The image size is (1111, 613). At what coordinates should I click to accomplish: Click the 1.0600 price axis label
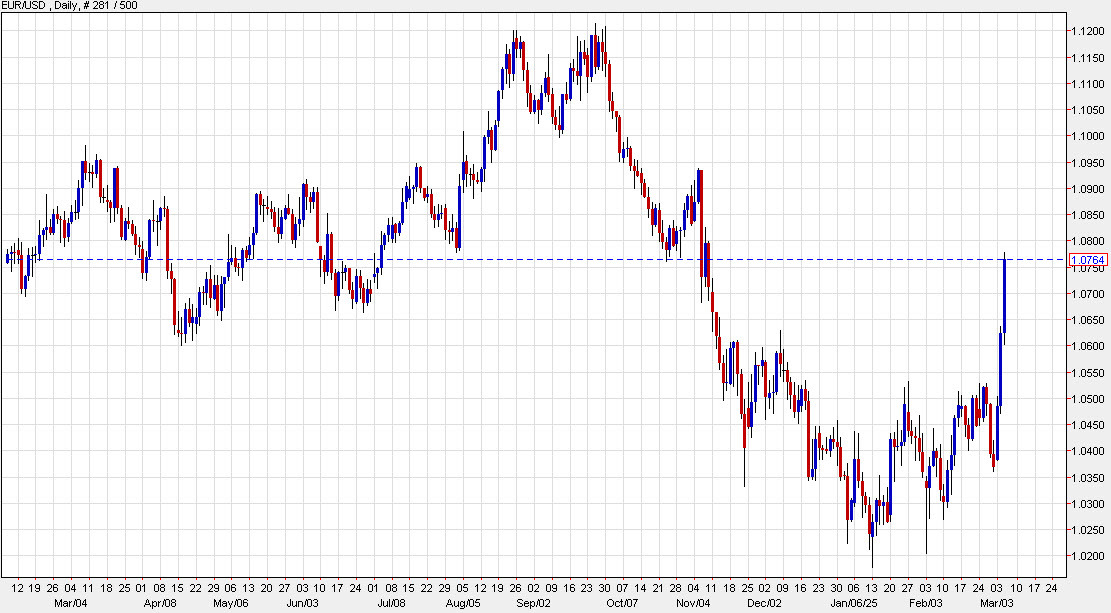(1088, 346)
